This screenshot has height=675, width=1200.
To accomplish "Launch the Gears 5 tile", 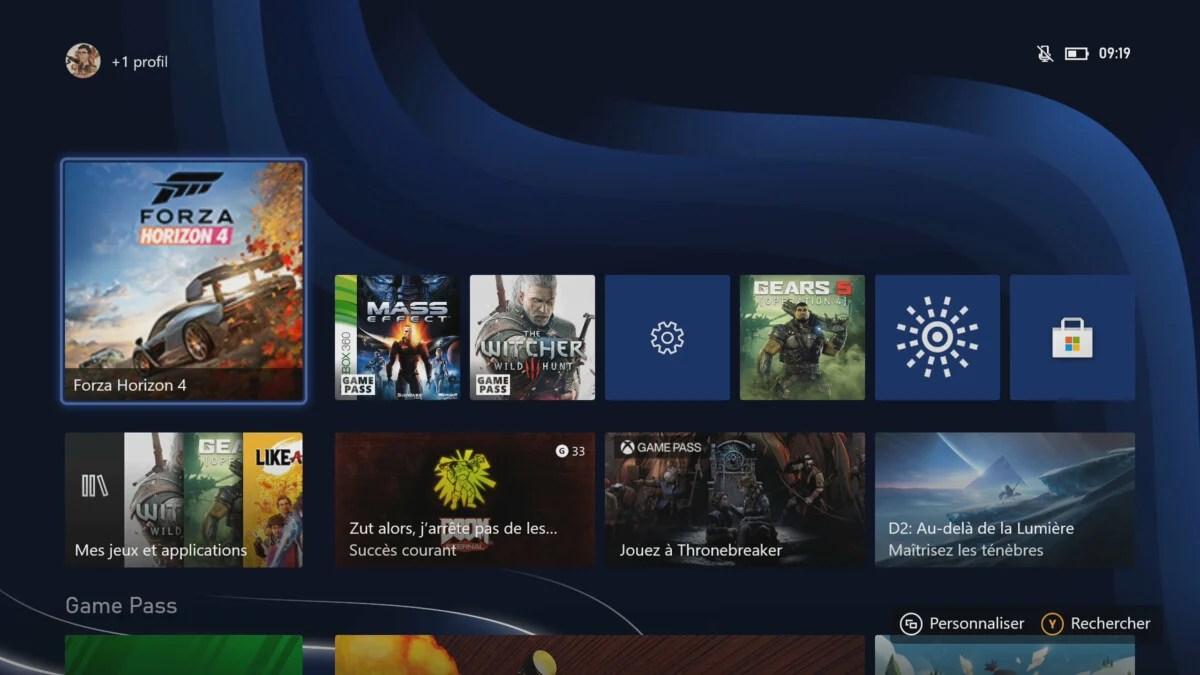I will tap(802, 338).
